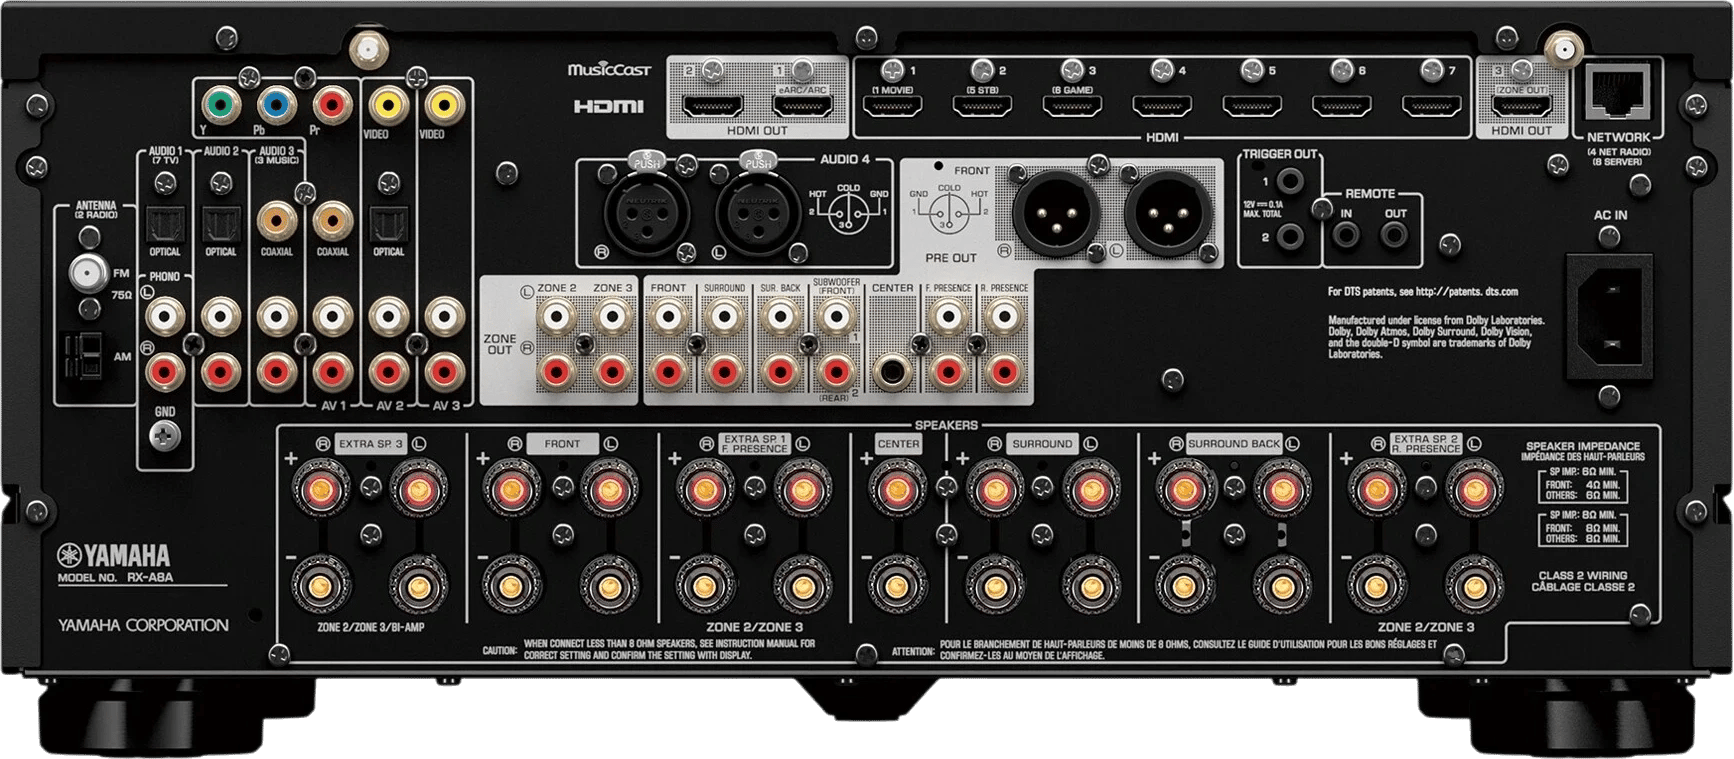
Task: Click the MusicCast logo
Action: click(609, 69)
